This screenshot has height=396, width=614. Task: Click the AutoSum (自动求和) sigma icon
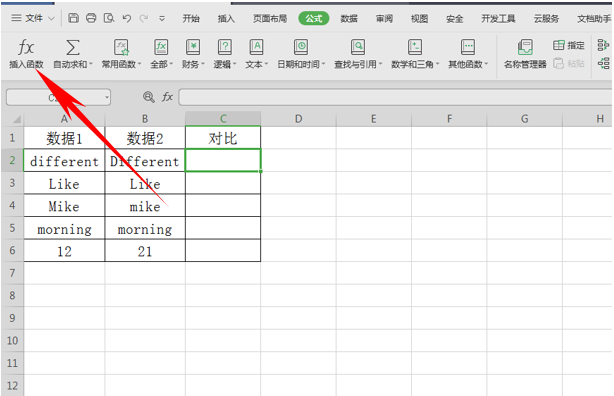[x=72, y=47]
